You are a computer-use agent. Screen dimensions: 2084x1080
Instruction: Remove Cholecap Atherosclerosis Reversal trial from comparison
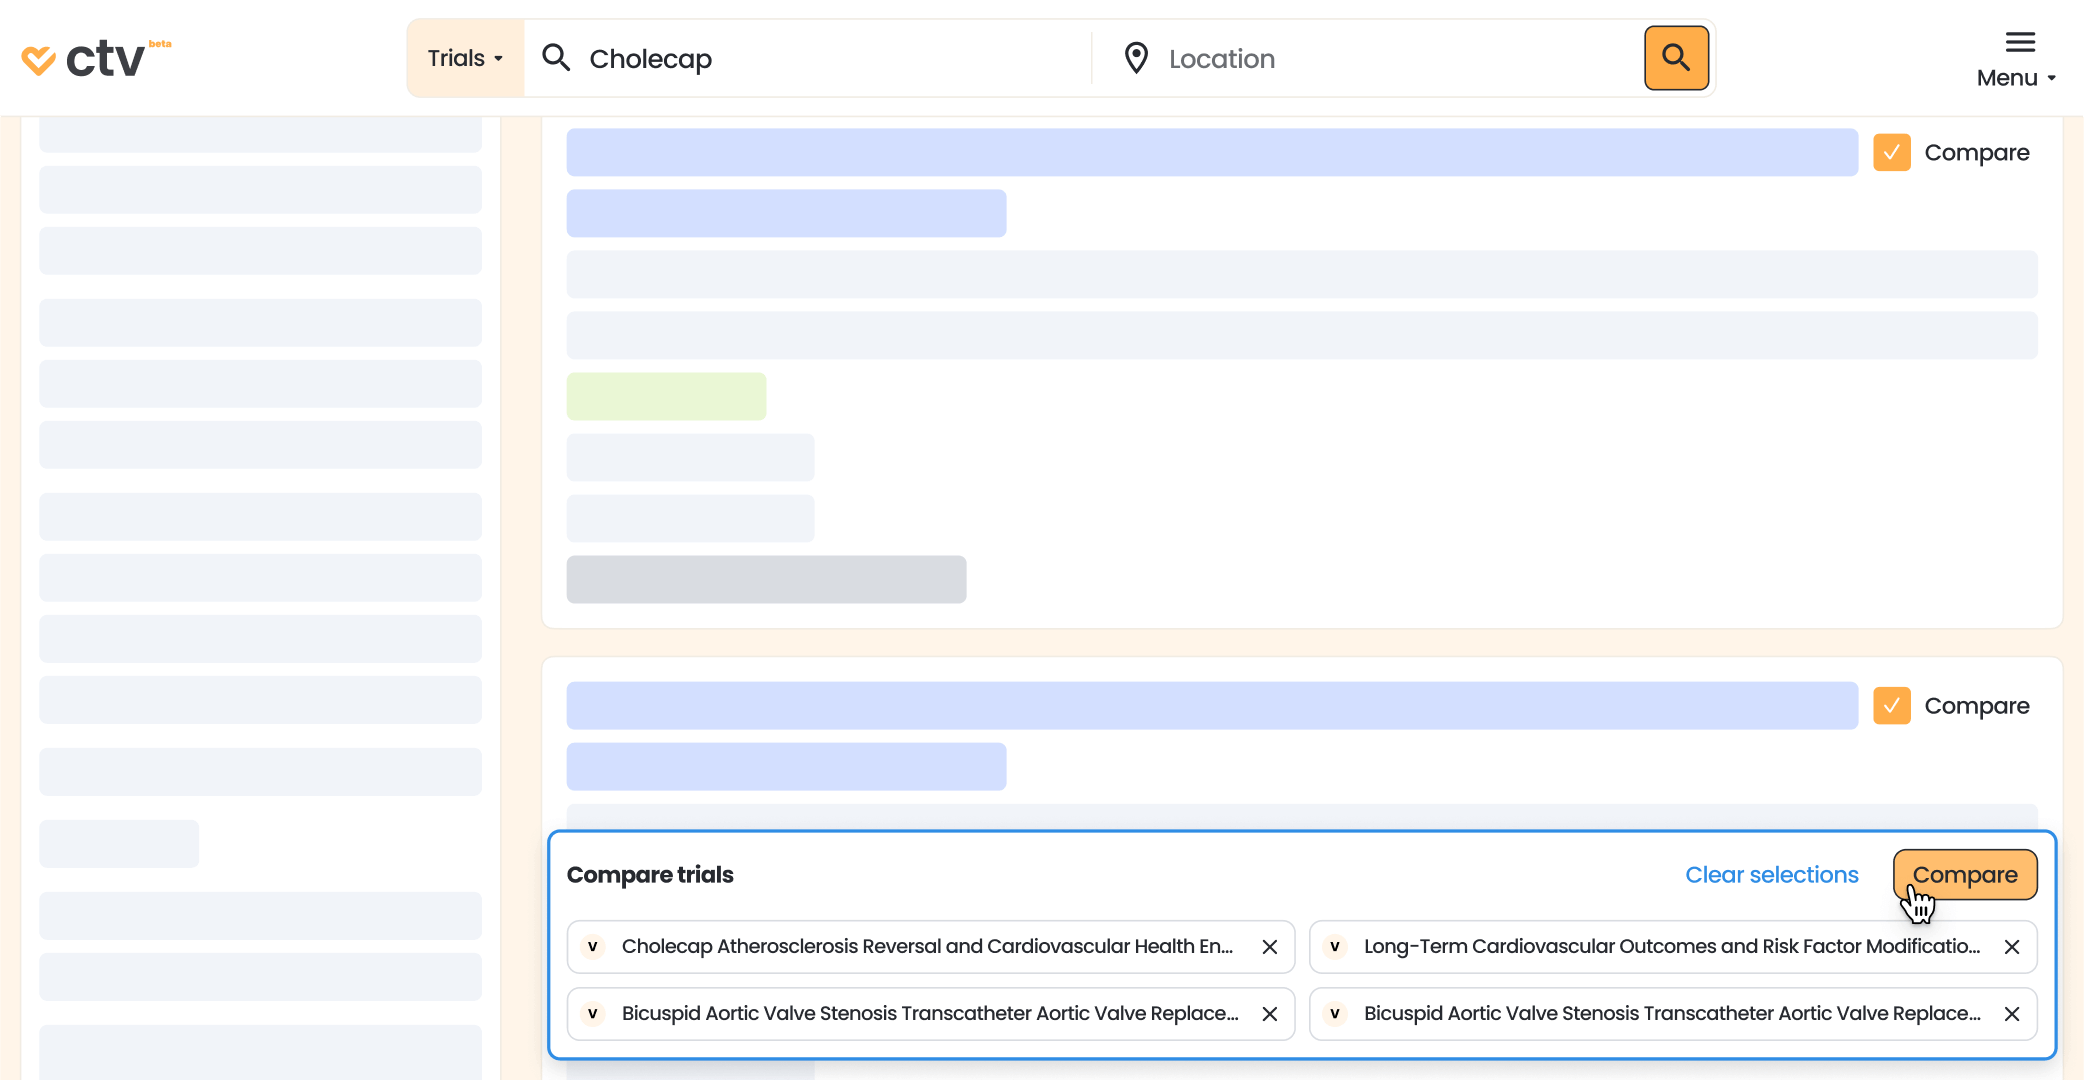point(1270,947)
